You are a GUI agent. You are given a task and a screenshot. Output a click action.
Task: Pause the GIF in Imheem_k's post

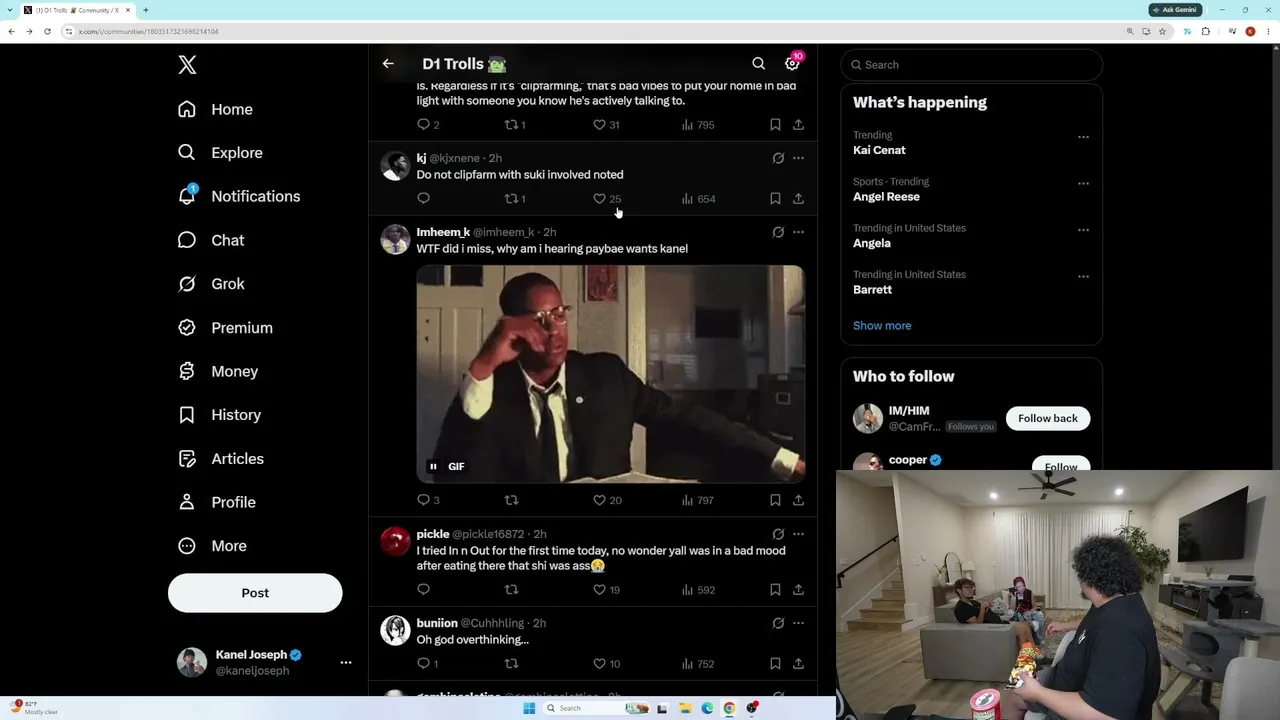click(x=433, y=466)
